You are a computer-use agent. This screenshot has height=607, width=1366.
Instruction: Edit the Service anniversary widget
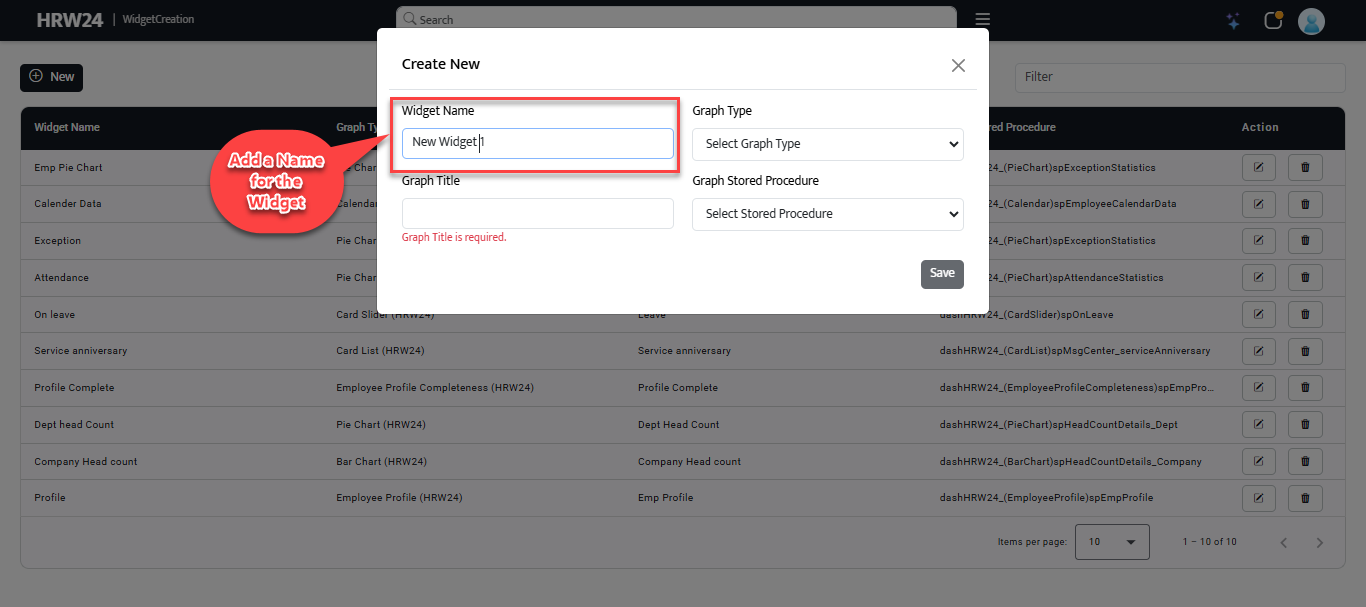(1259, 351)
